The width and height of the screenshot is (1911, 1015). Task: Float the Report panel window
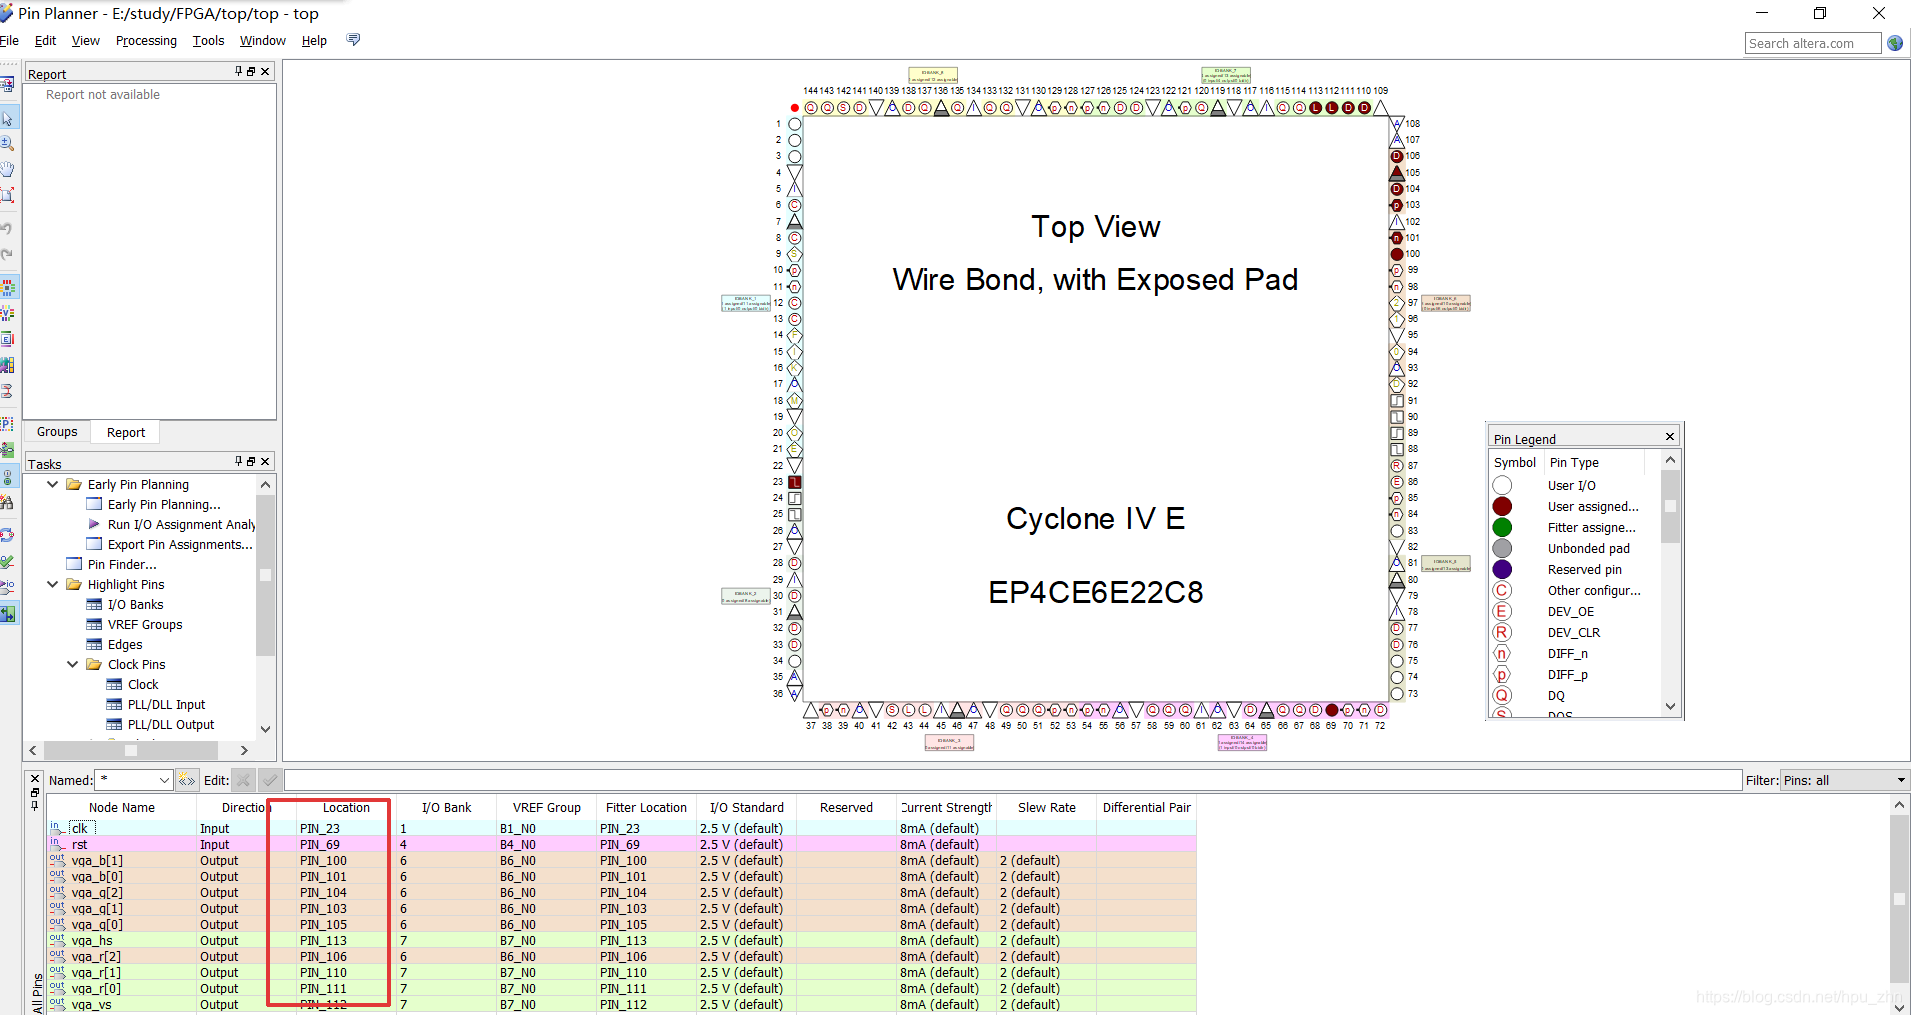tap(251, 71)
